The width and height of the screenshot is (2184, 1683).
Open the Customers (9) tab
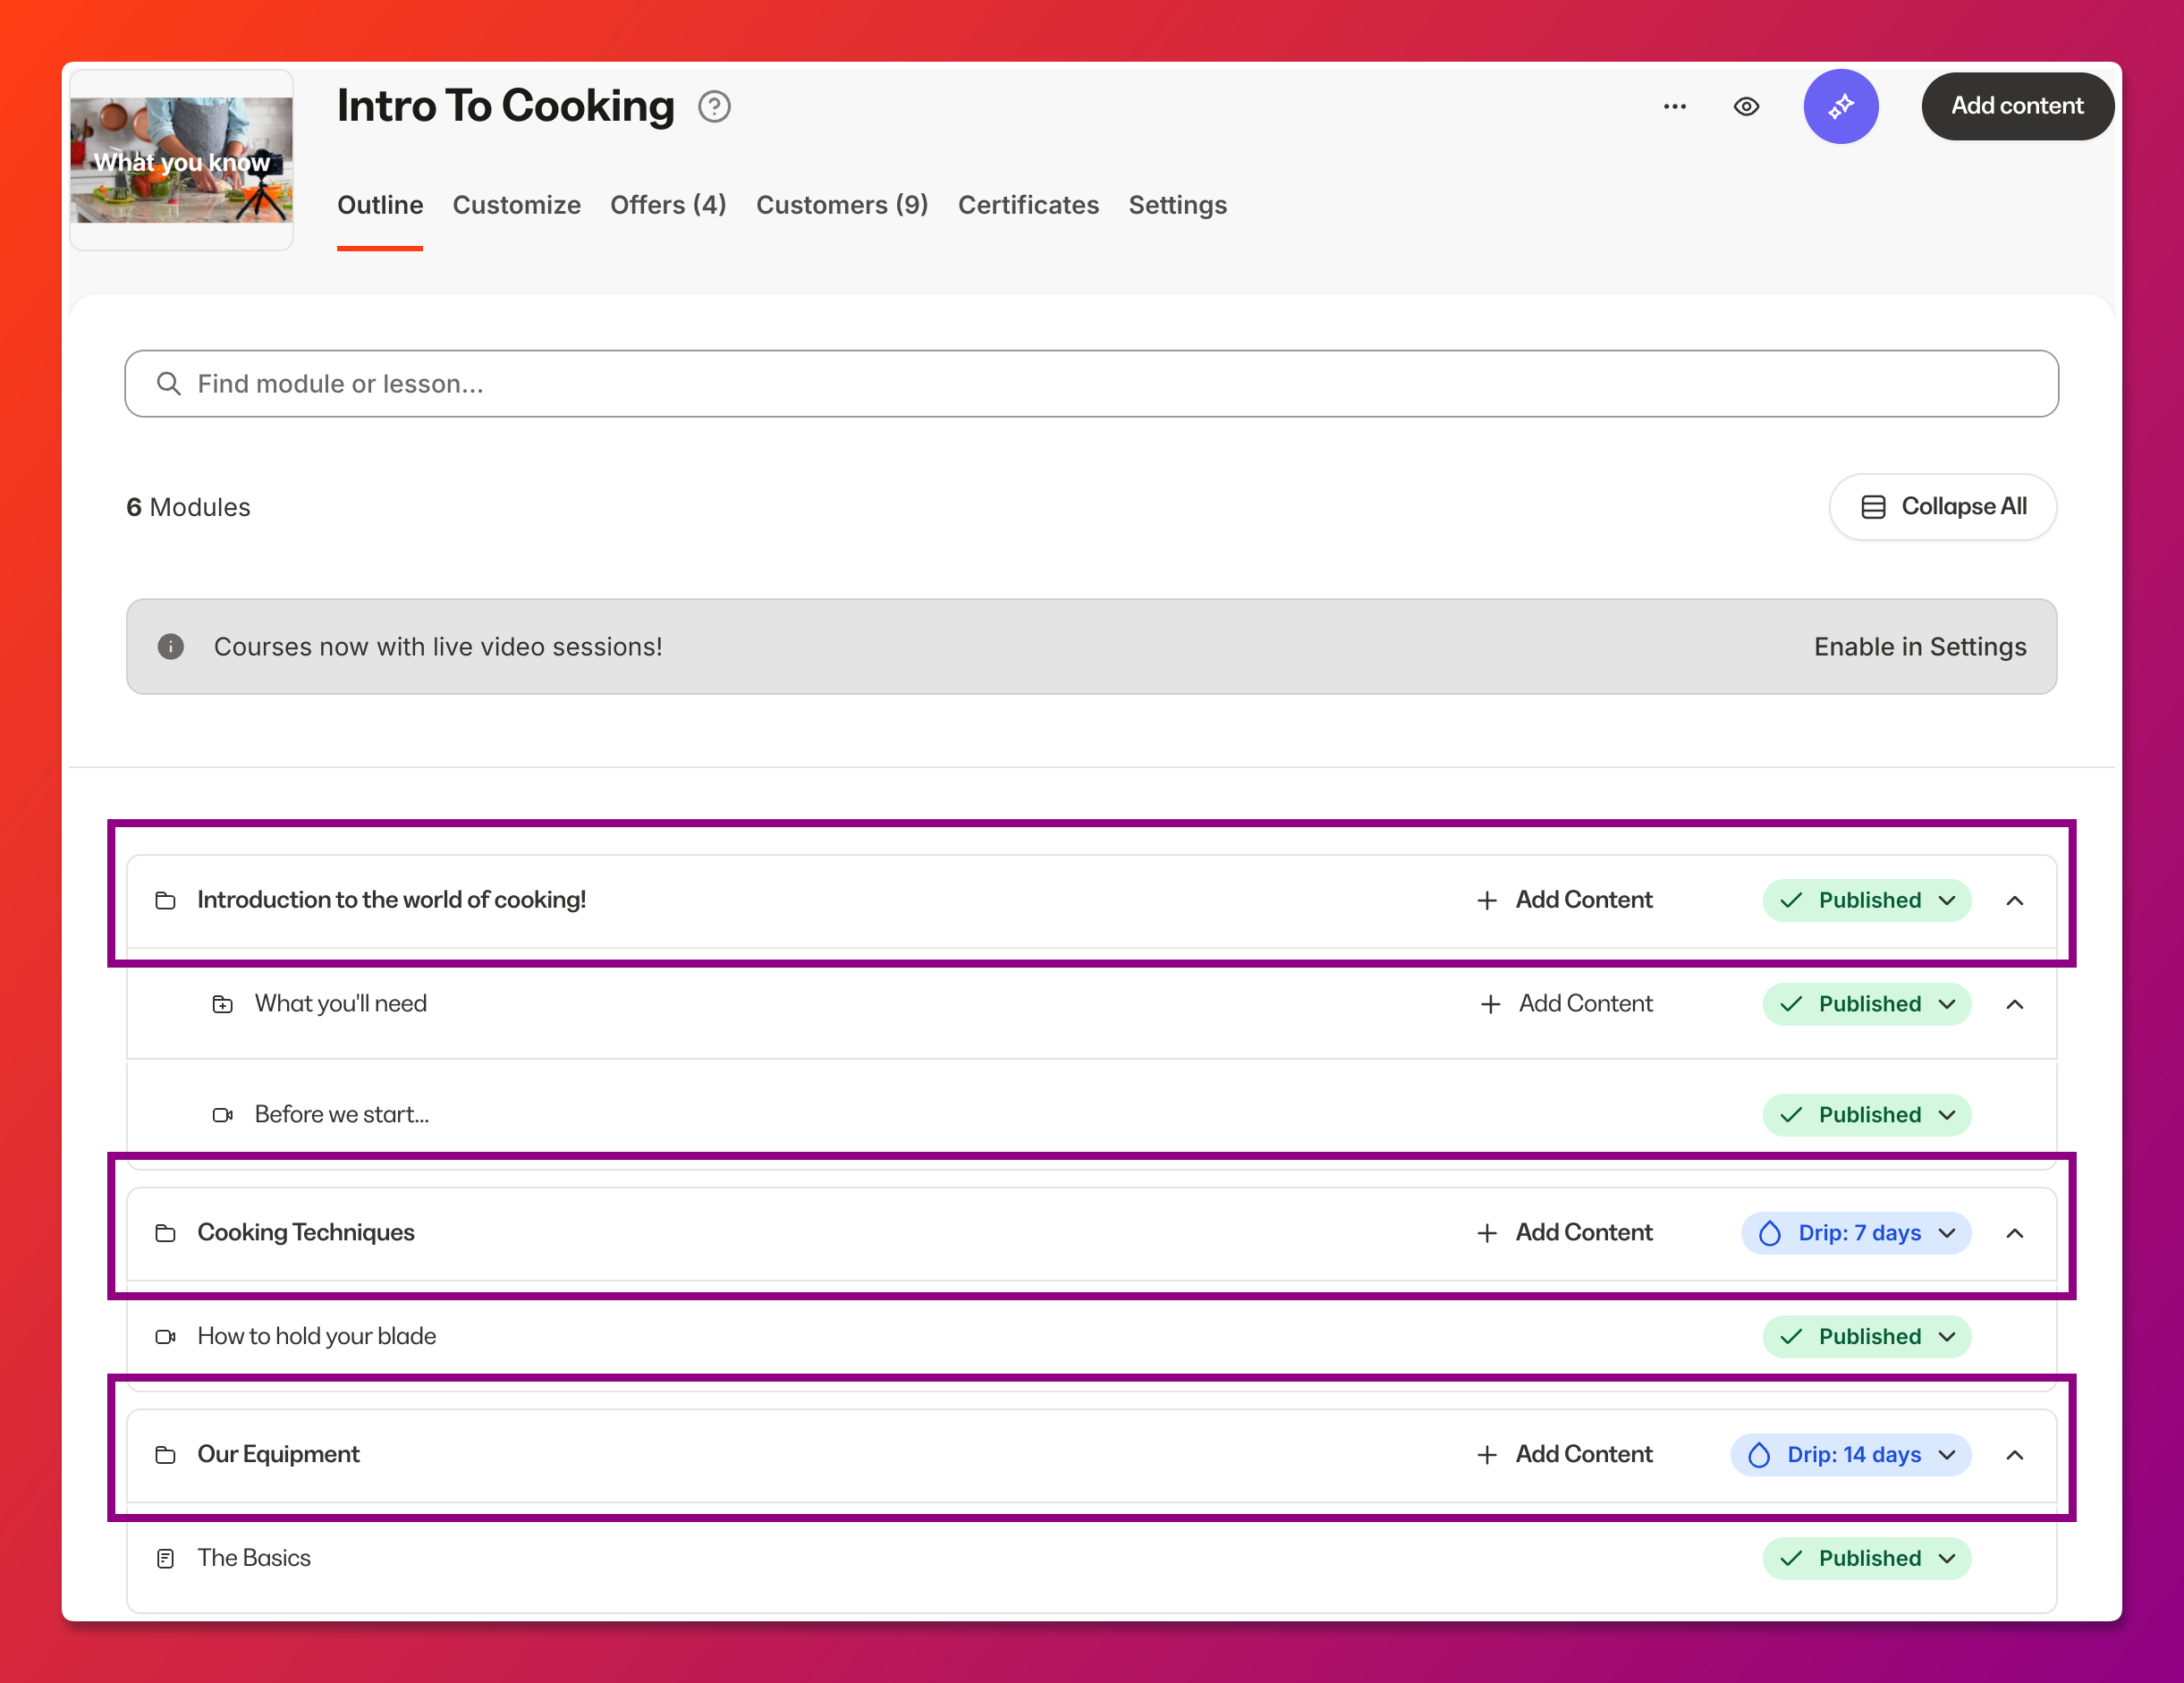(842, 205)
